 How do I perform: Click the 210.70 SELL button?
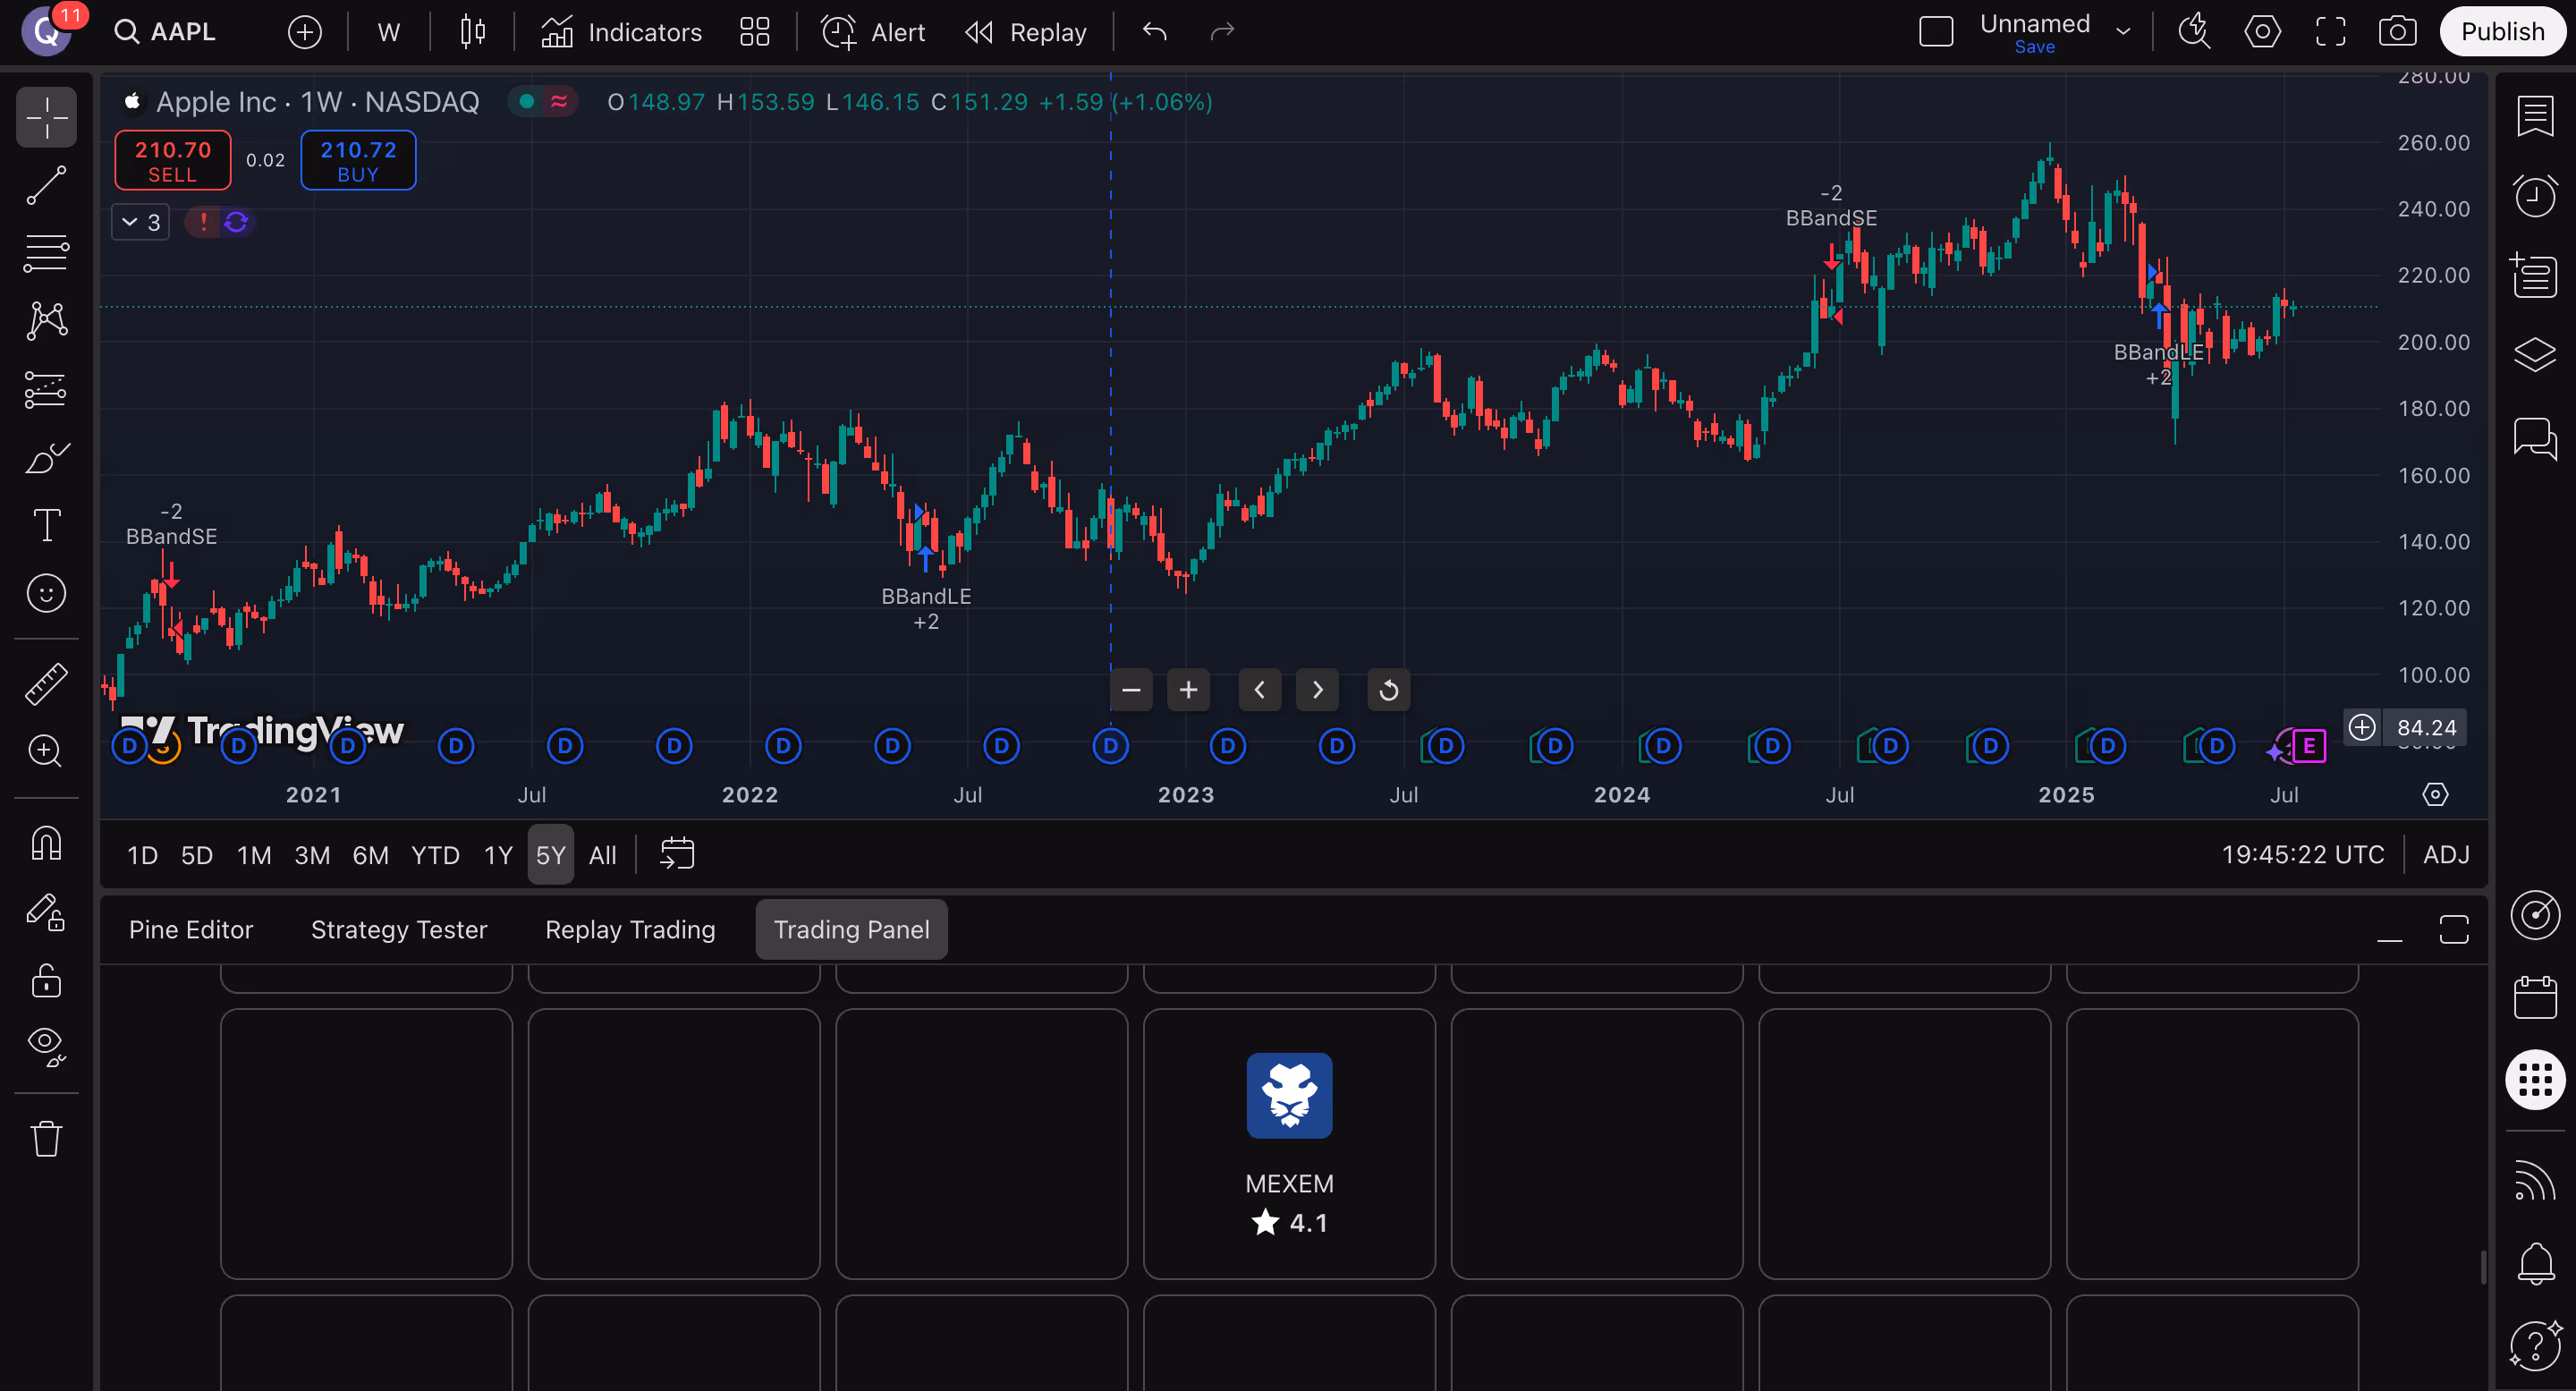pyautogui.click(x=173, y=160)
